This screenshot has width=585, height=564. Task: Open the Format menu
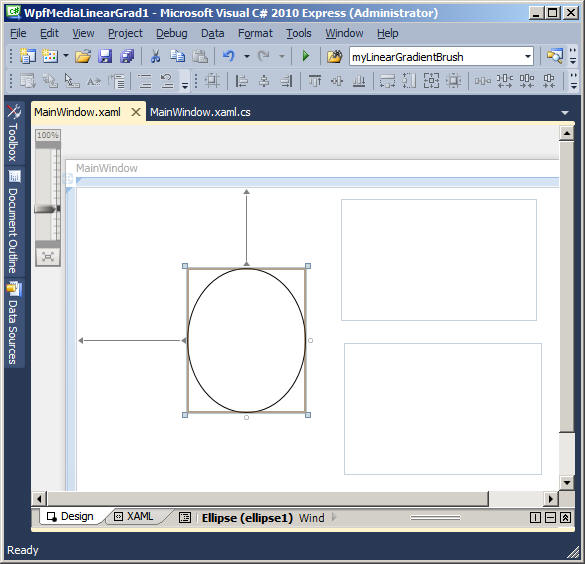tap(255, 34)
